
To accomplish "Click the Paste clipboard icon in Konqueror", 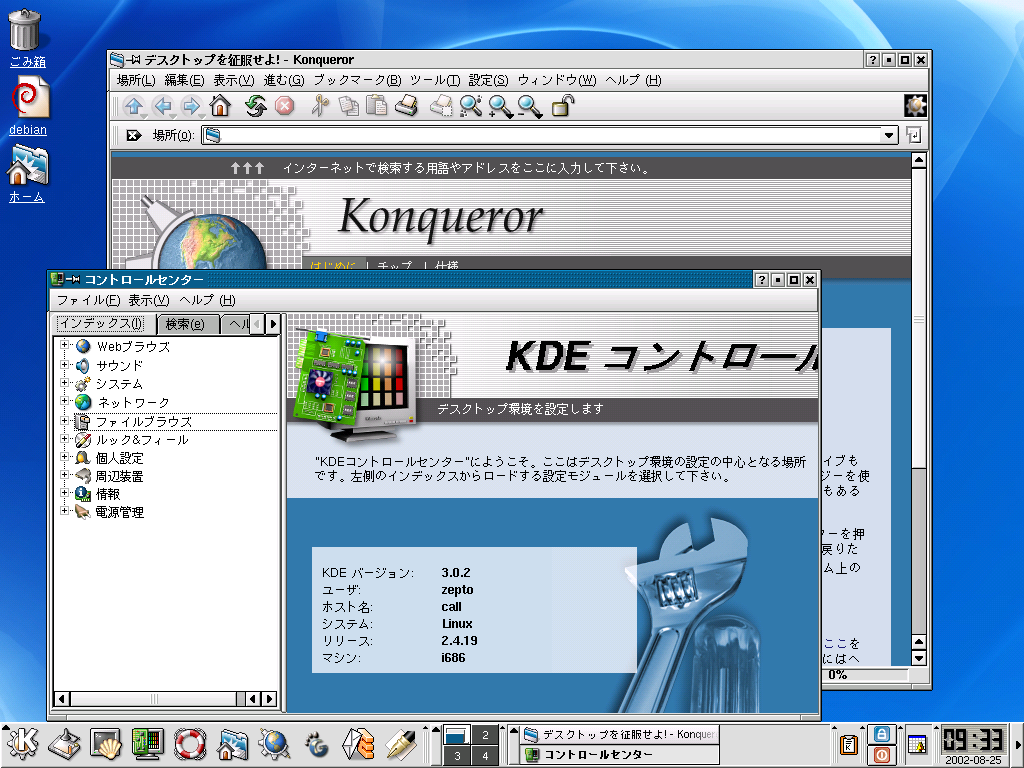I will coord(377,106).
